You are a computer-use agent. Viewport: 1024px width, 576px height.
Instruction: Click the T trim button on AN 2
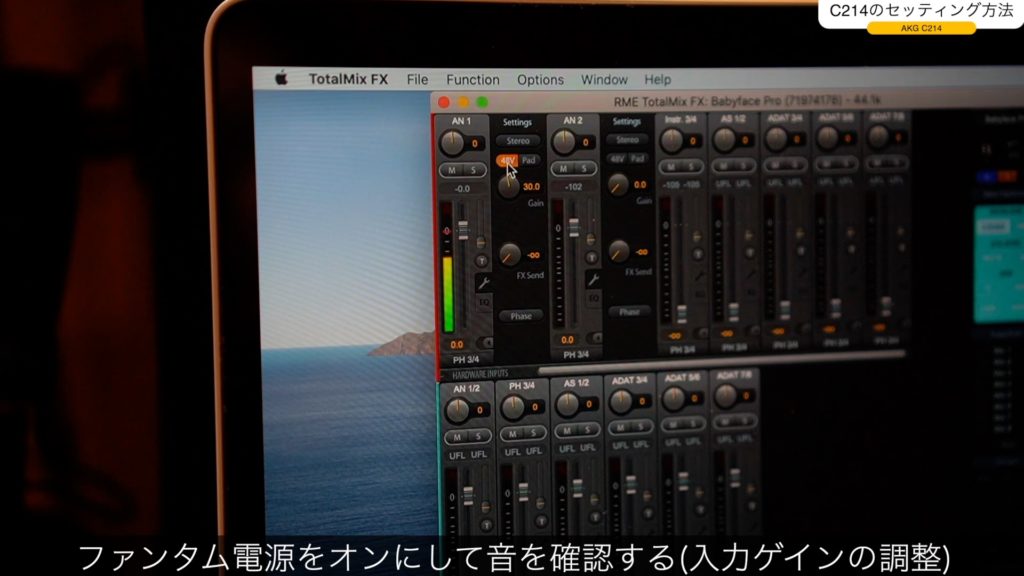pyautogui.click(x=591, y=258)
